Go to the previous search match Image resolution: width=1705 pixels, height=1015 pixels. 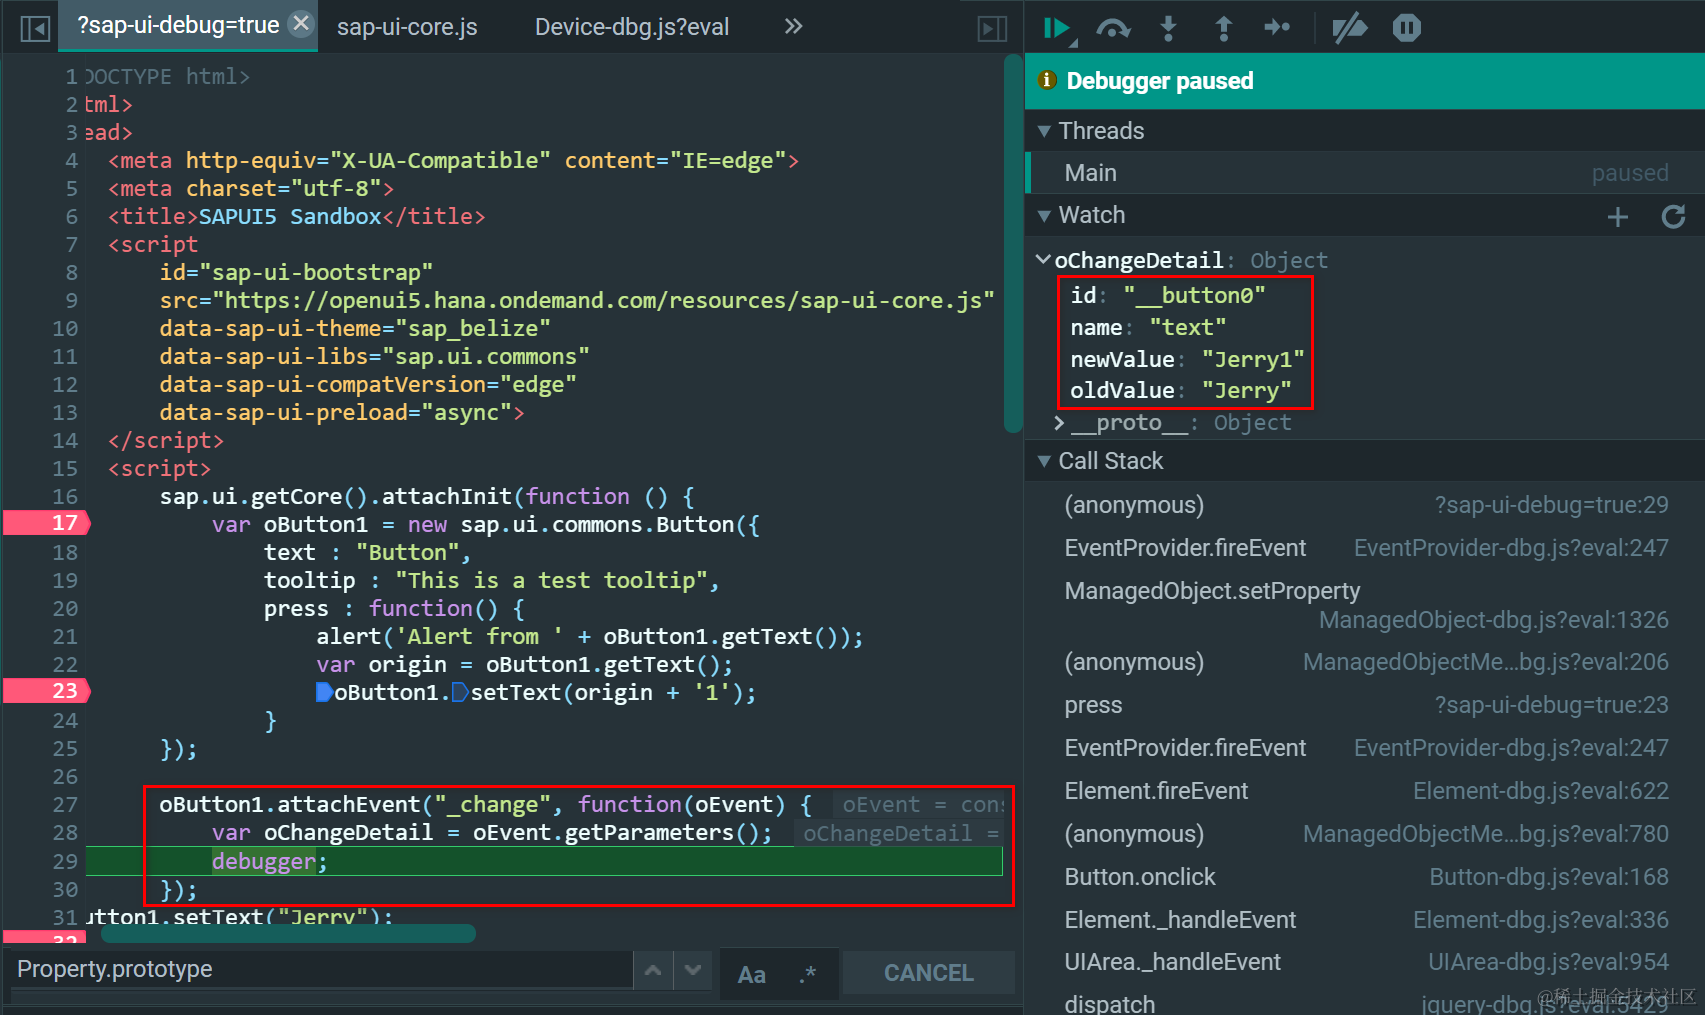pos(653,970)
